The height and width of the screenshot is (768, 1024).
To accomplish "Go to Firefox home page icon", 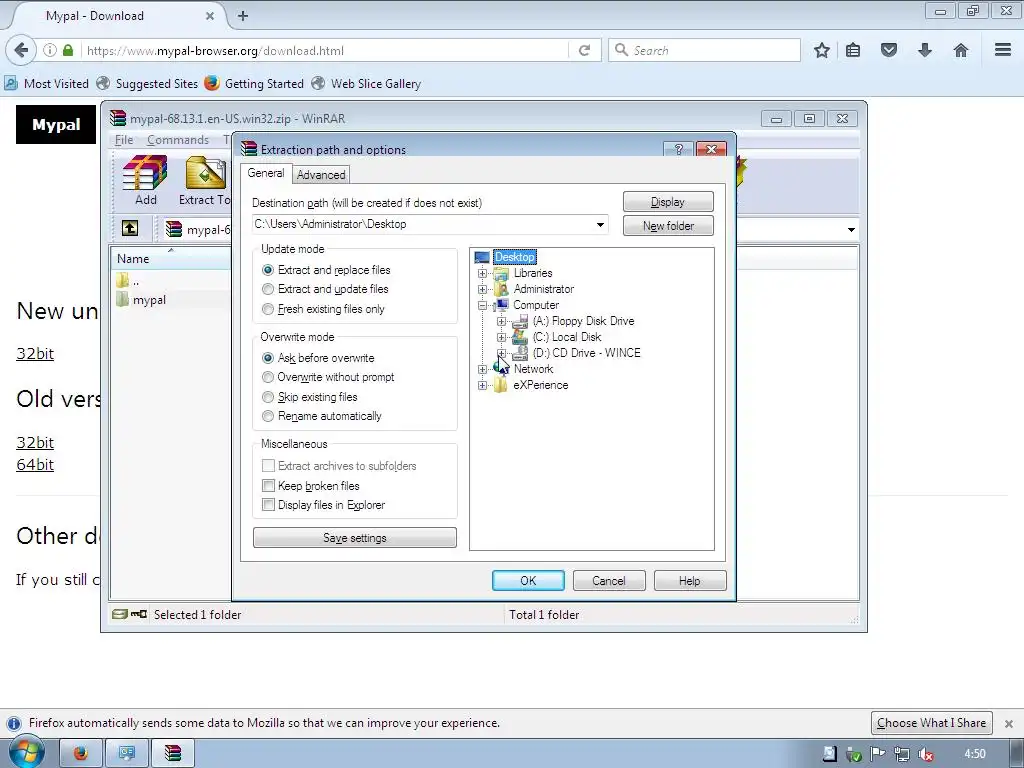I will (x=961, y=50).
